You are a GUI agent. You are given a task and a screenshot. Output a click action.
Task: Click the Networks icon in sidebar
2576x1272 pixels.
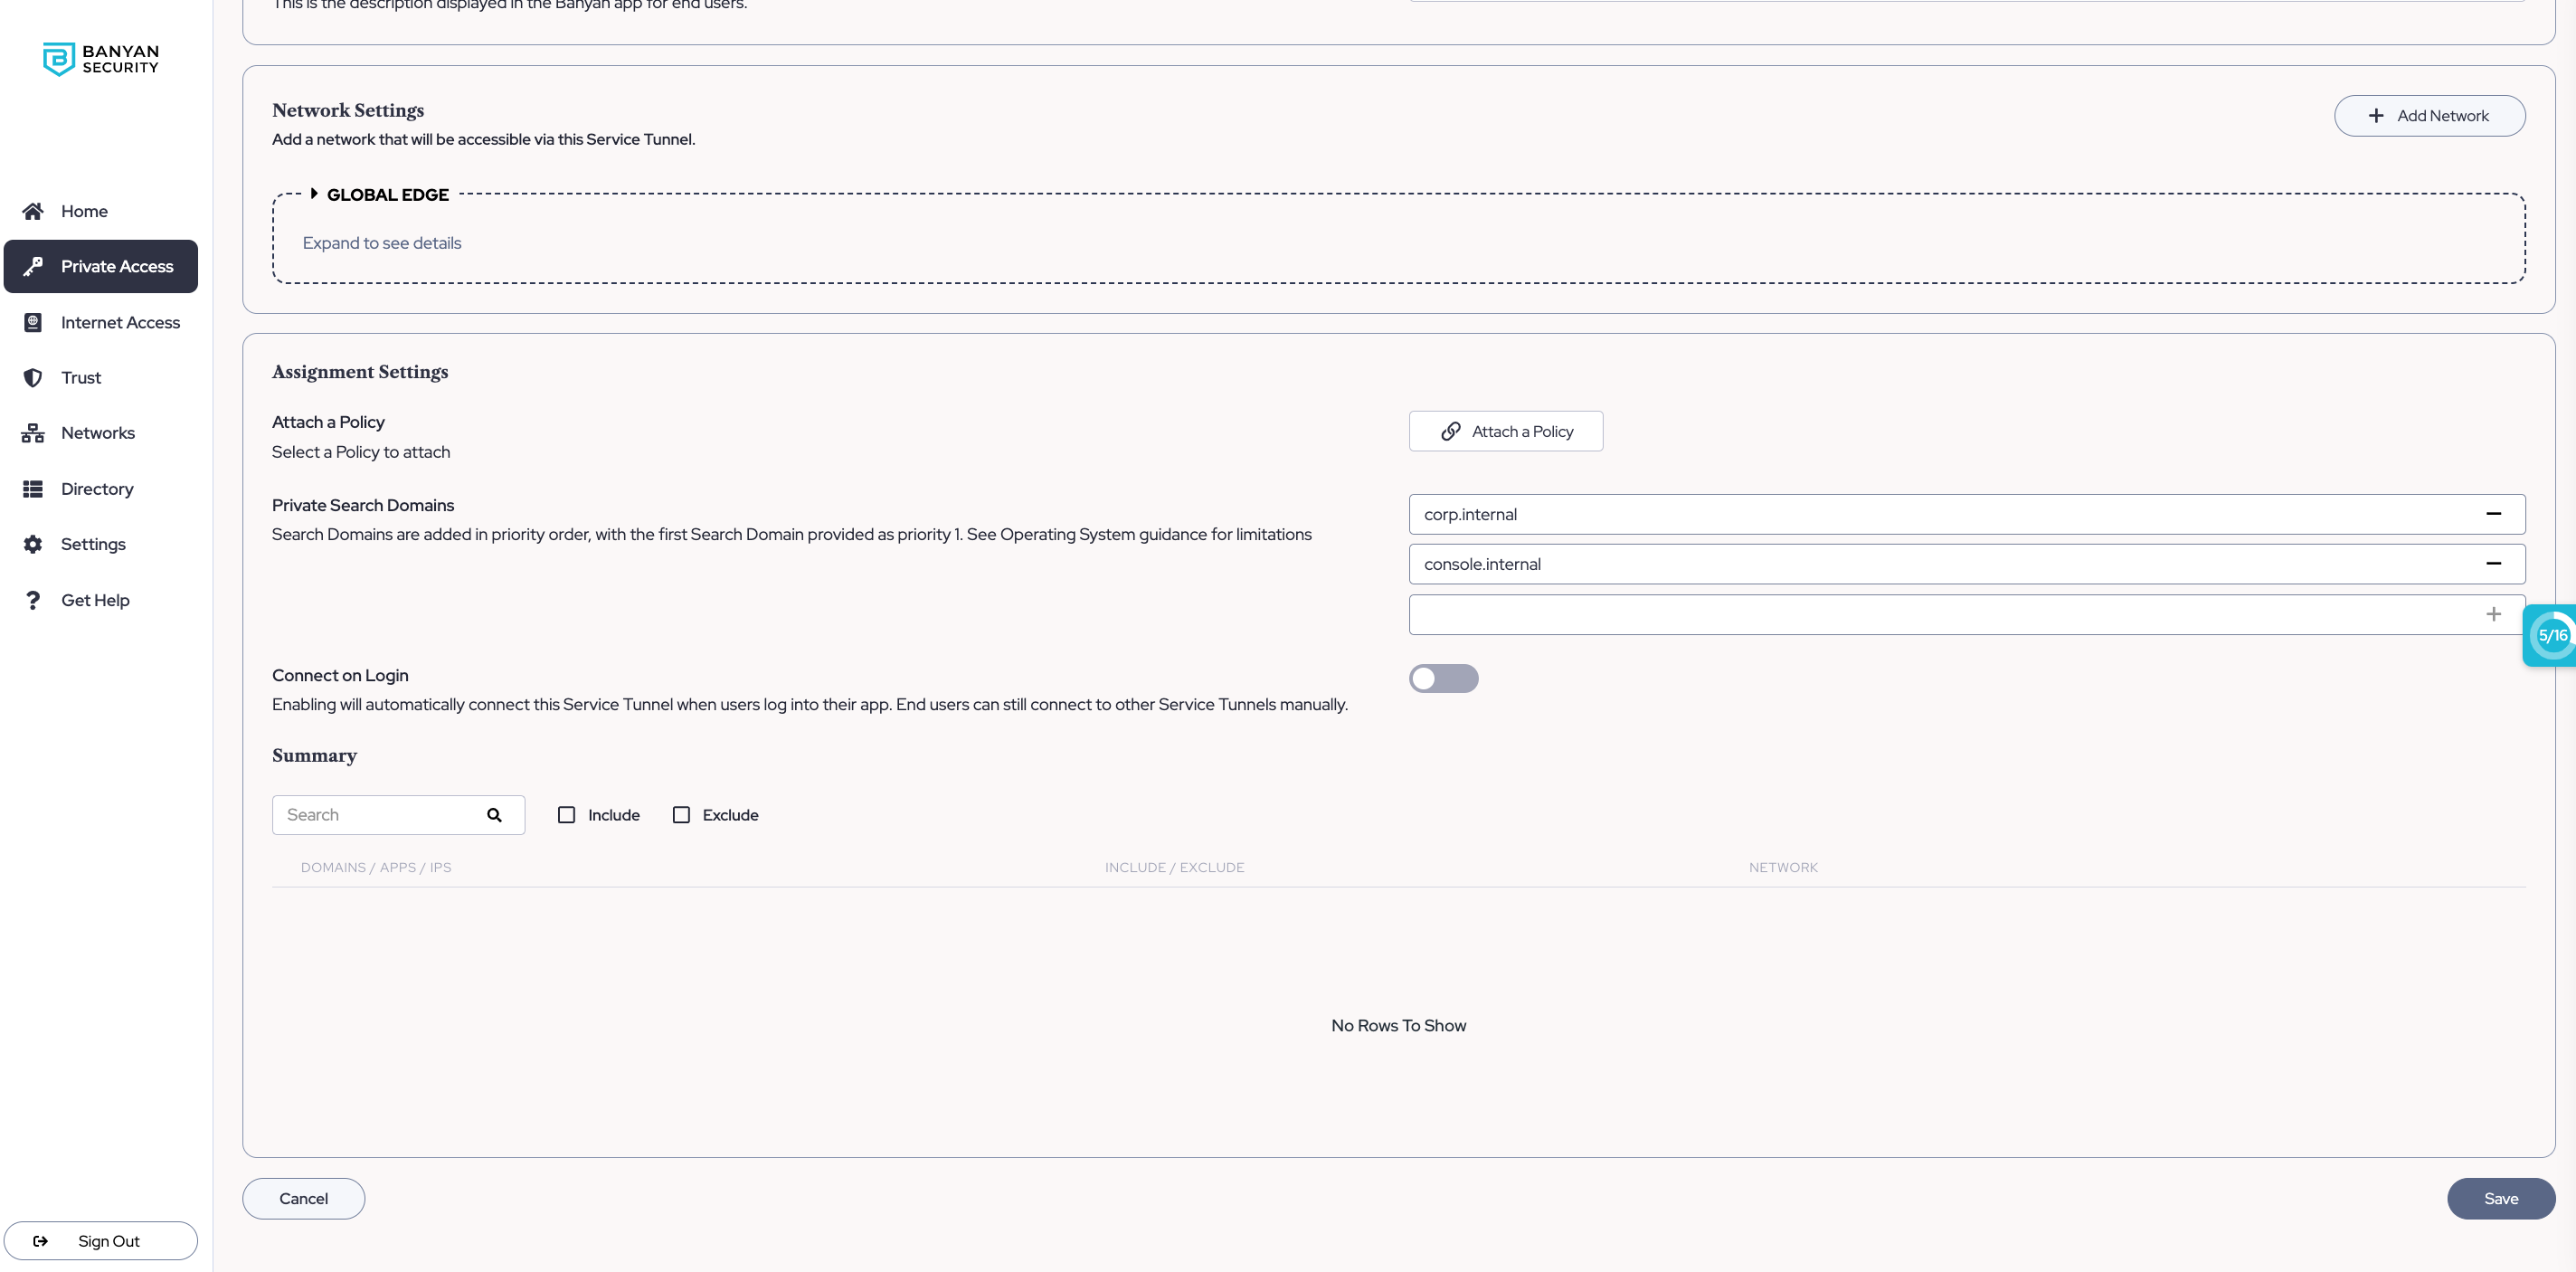33,433
